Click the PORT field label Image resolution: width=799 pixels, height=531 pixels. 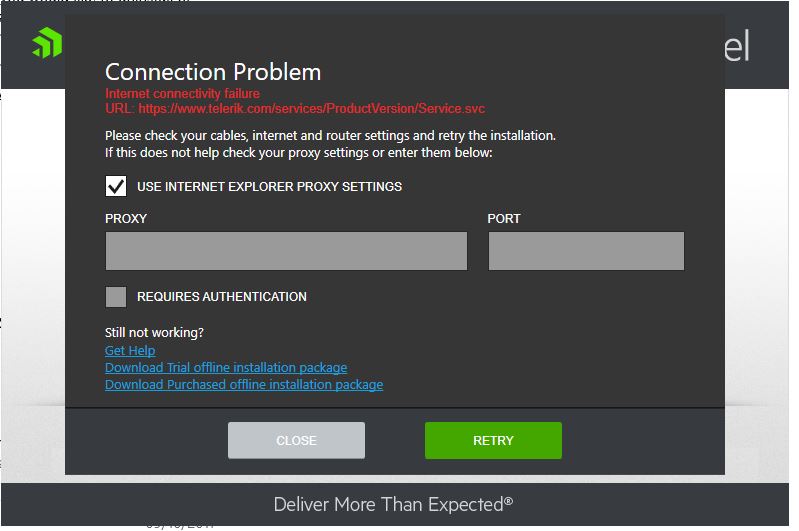pyautogui.click(x=504, y=219)
